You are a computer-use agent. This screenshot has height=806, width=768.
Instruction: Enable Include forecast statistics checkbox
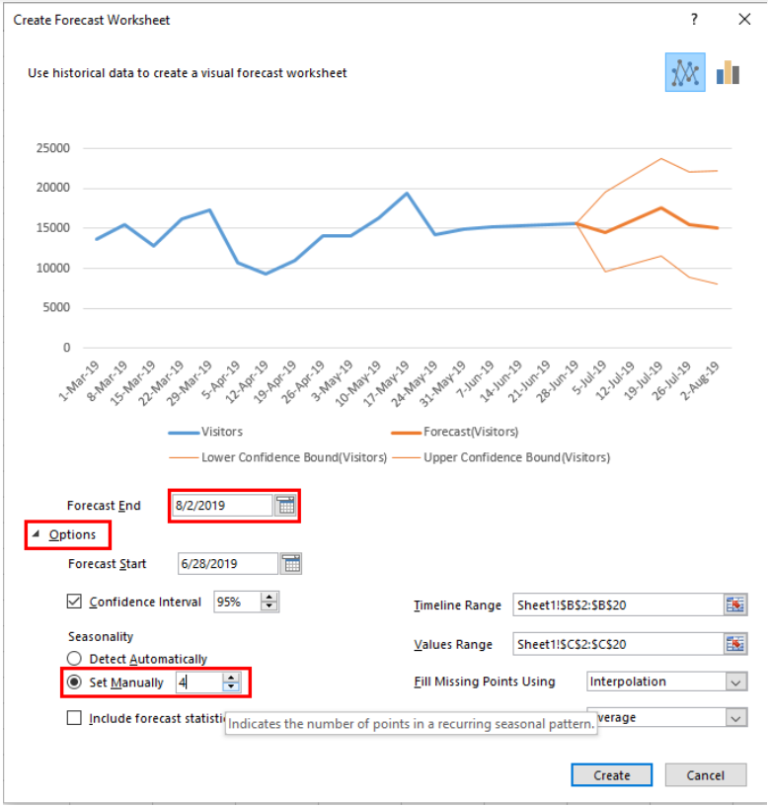74,718
